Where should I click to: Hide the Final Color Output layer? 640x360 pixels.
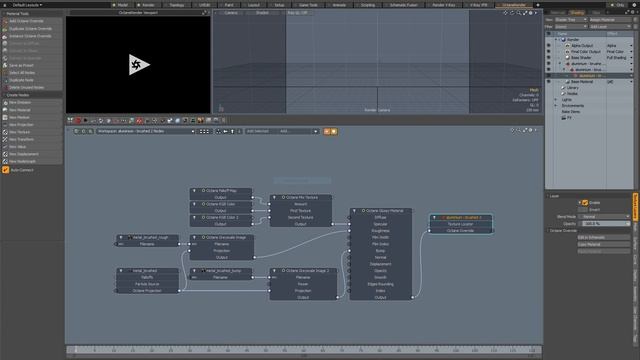point(549,52)
